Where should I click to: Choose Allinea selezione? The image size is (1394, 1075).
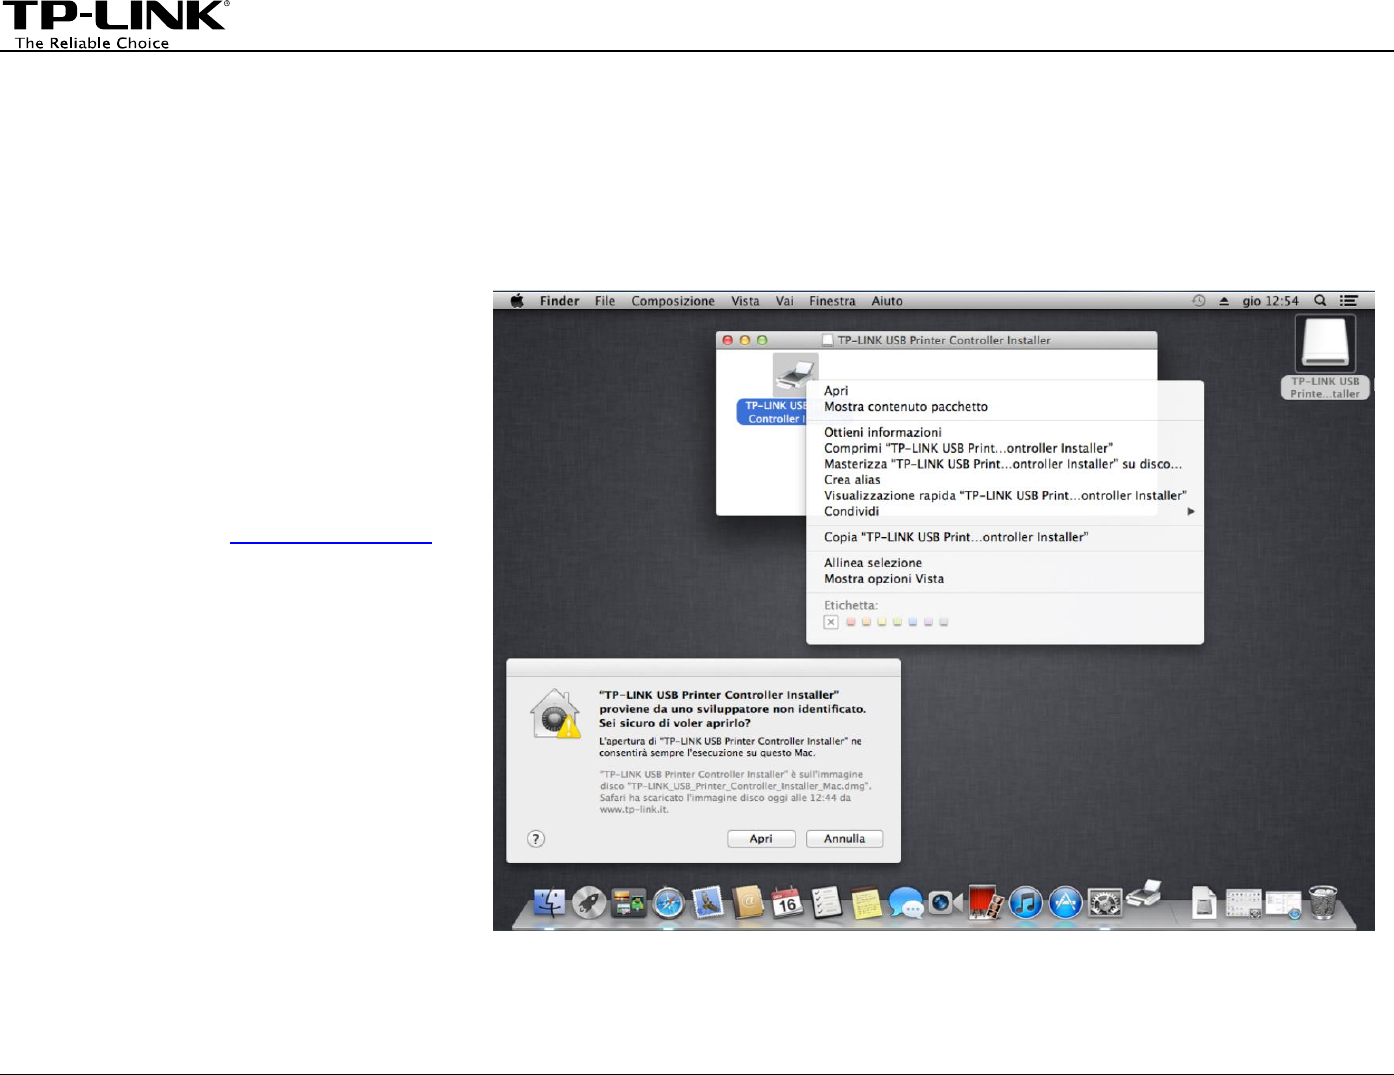click(1005, 563)
